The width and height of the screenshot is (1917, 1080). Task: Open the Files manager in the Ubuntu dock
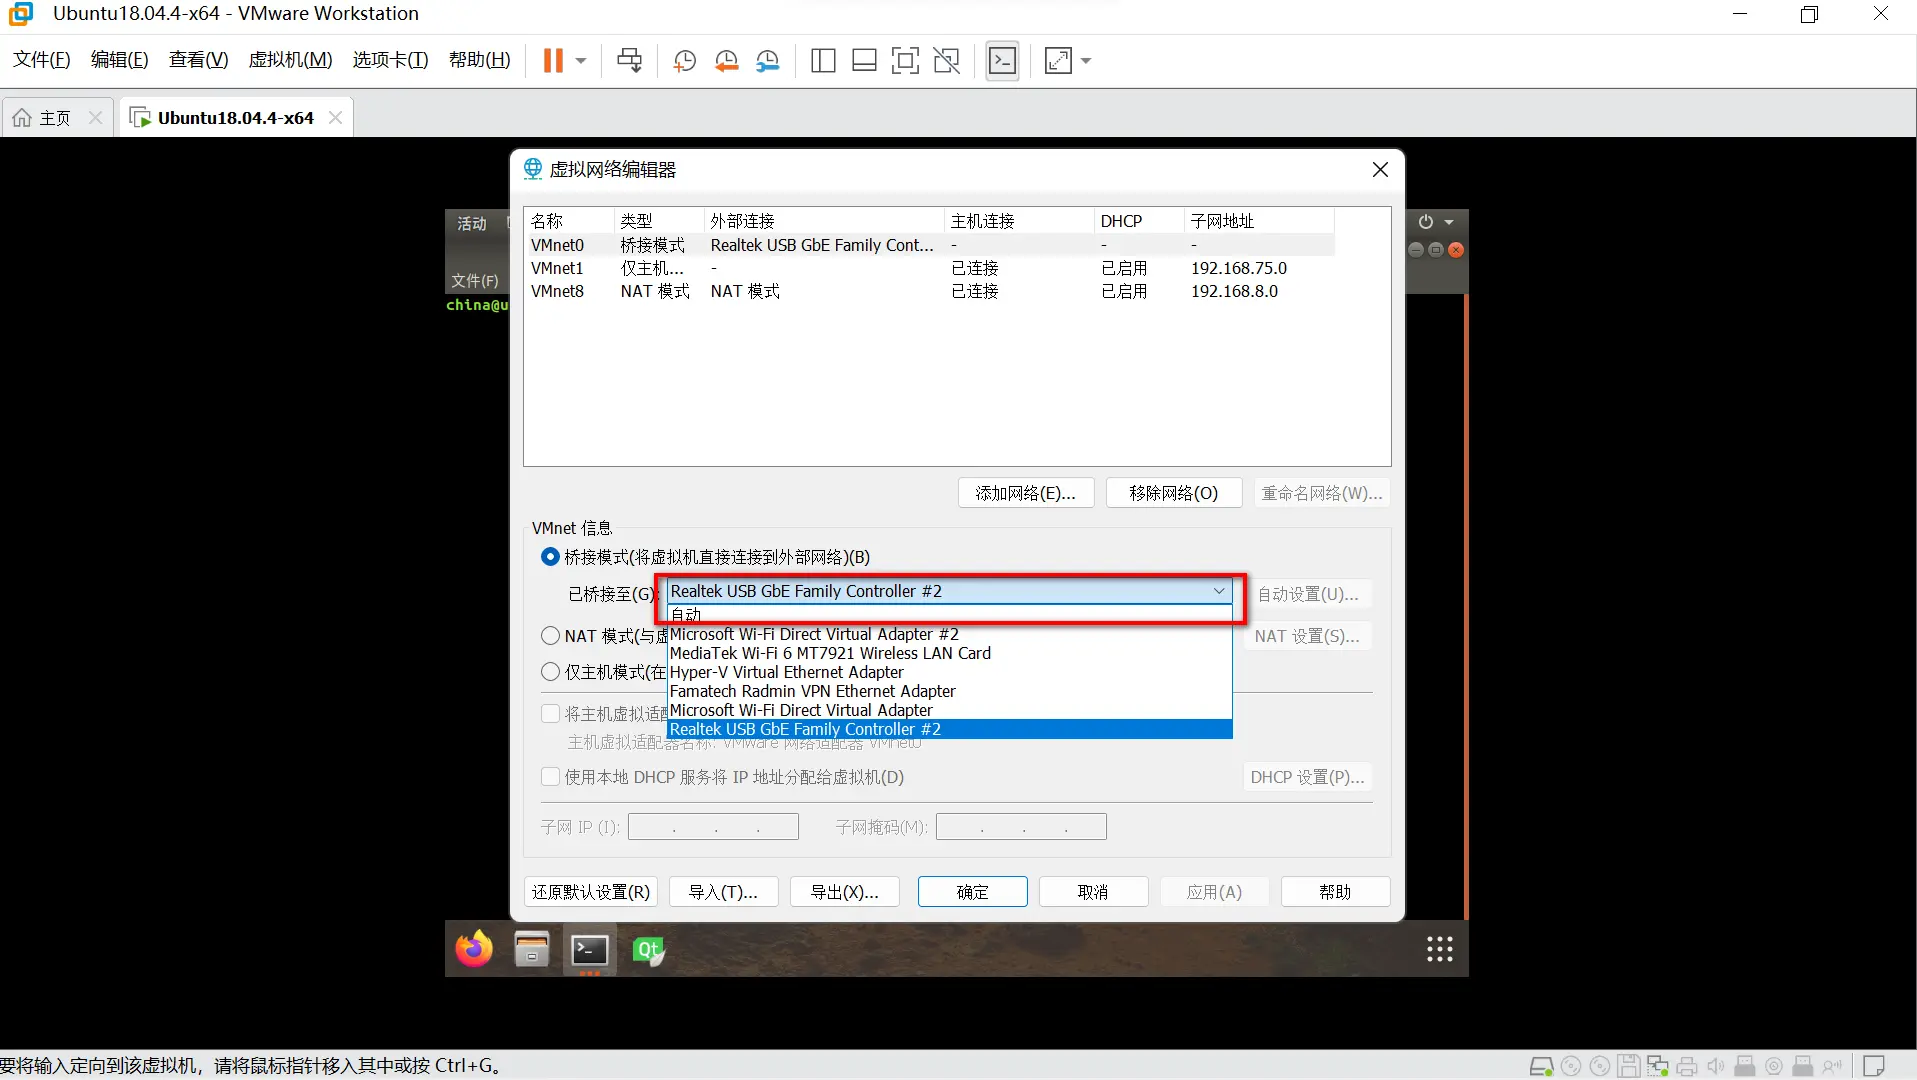pos(532,949)
